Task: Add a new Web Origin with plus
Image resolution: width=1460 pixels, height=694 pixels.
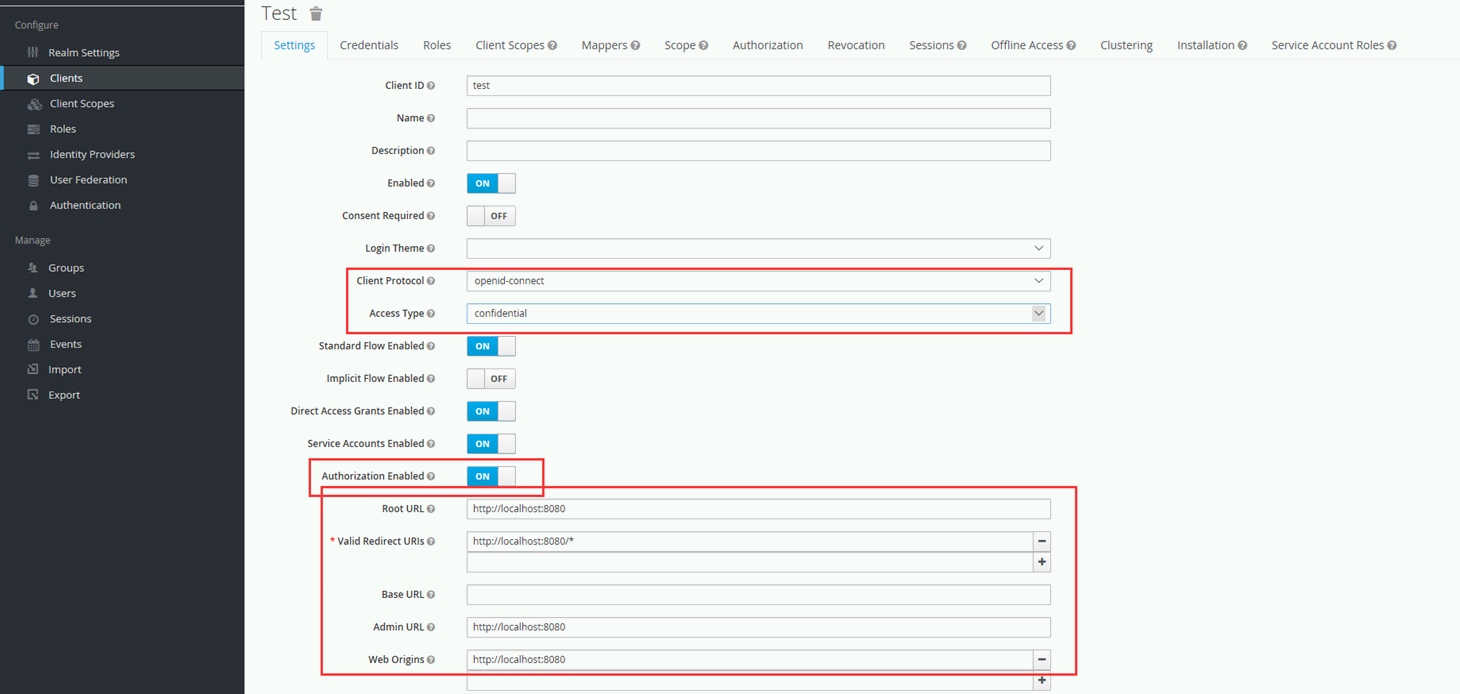Action: click(1042, 680)
